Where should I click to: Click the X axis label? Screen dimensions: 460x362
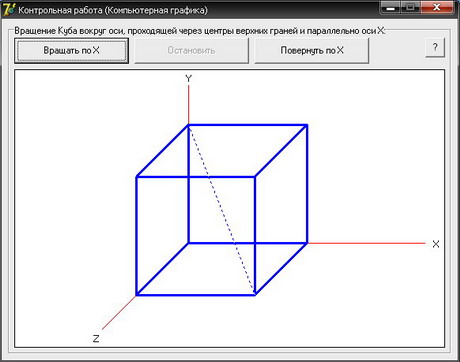pyautogui.click(x=436, y=244)
